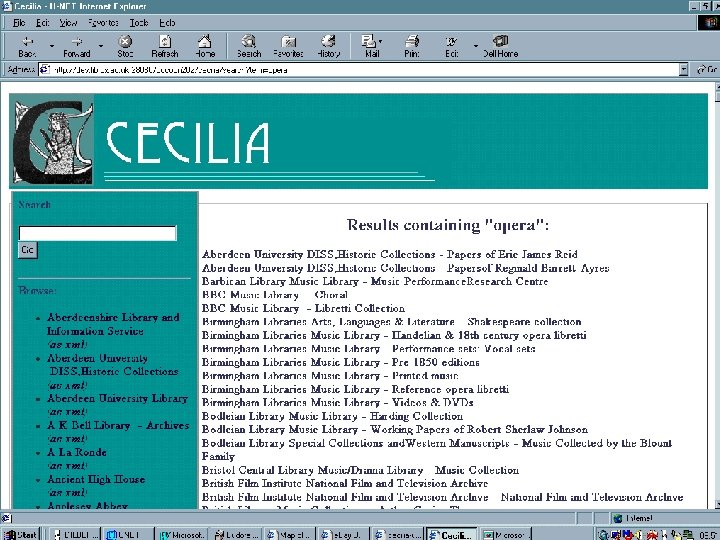
Task: Go to the Home page
Action: point(205,46)
